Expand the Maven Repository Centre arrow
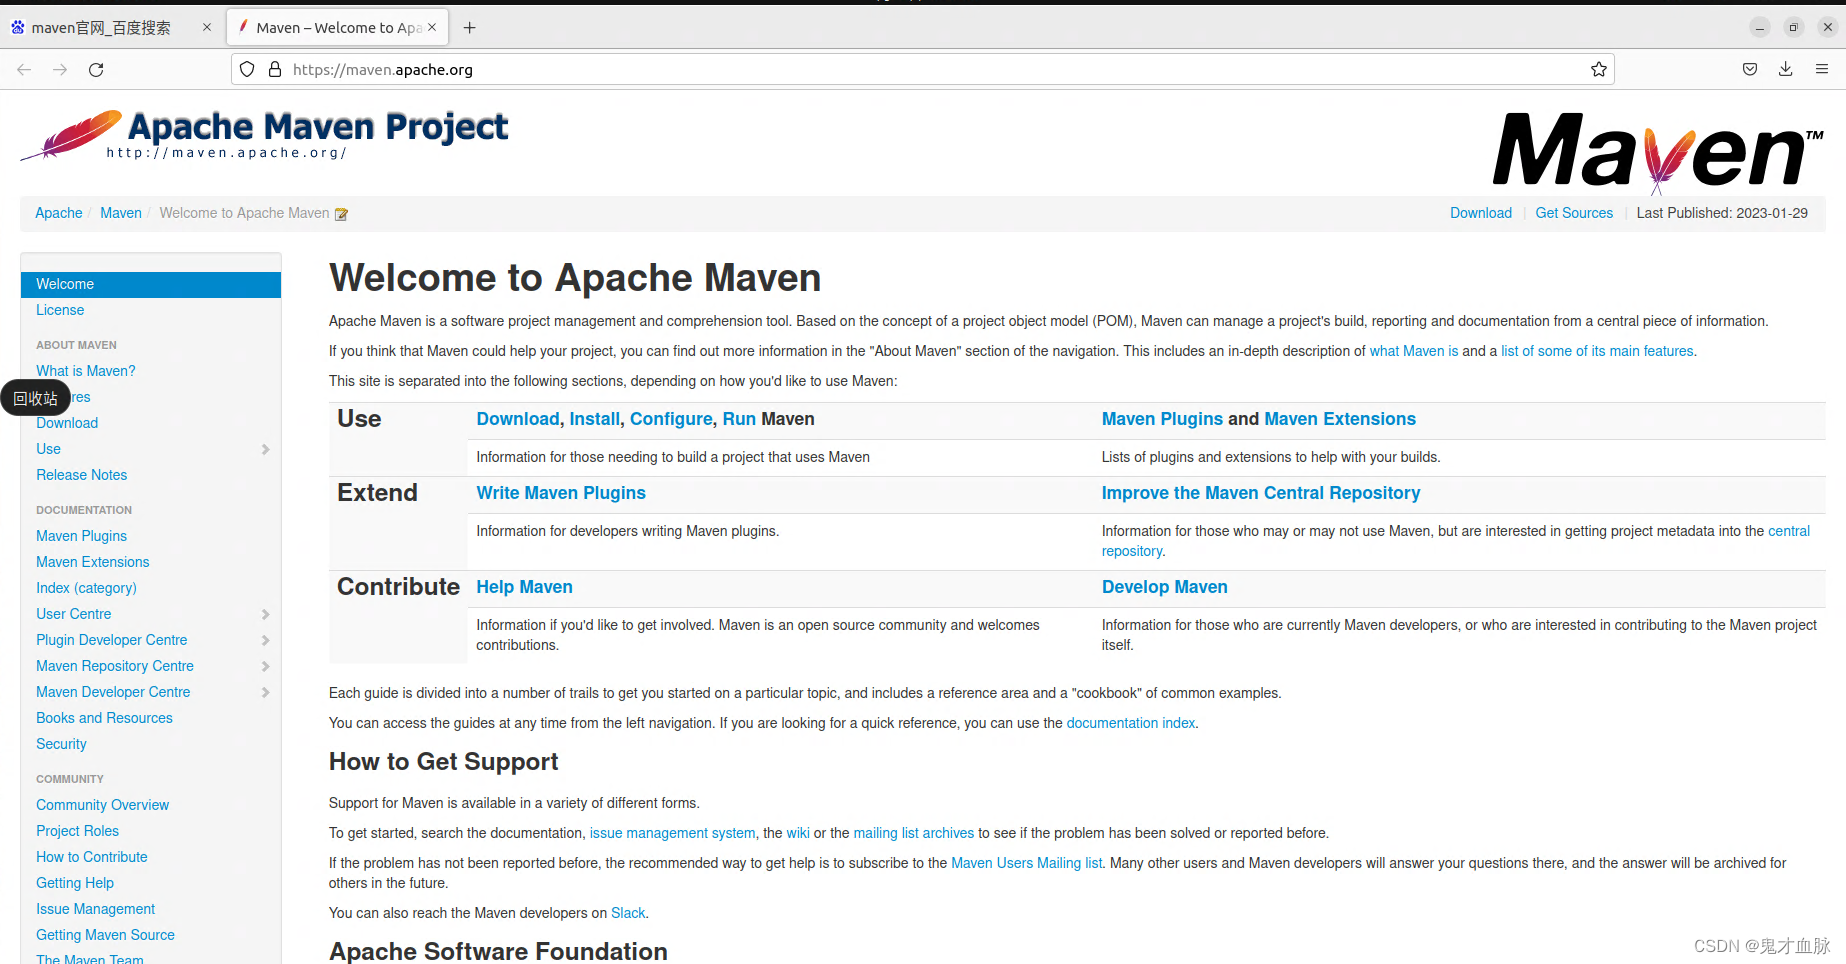 coord(266,666)
